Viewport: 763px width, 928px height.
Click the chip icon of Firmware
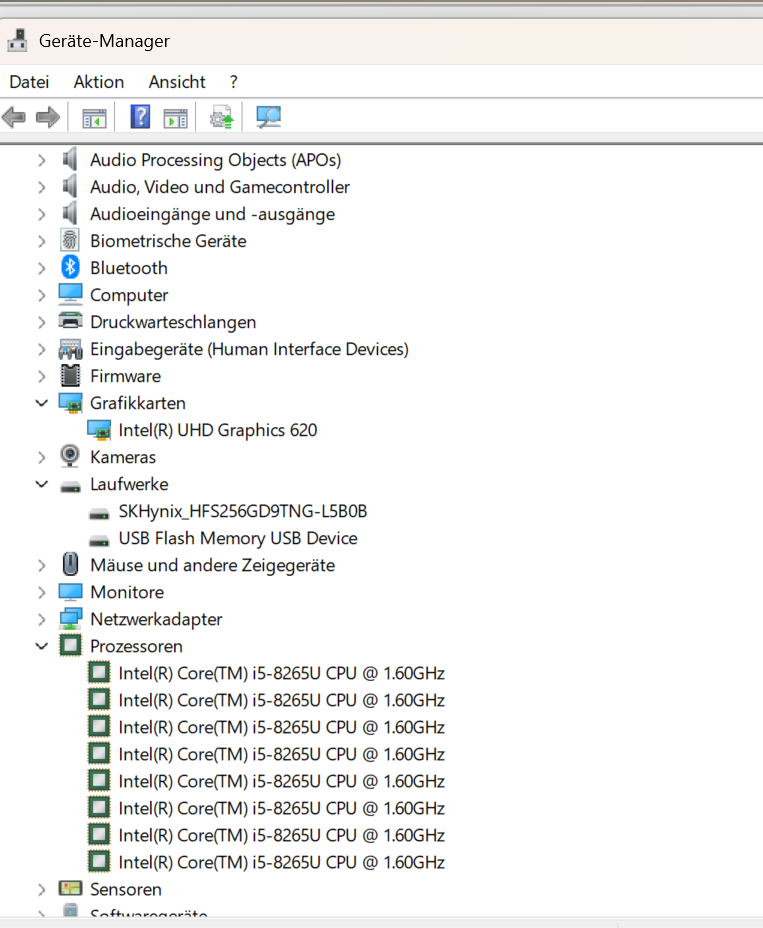(70, 376)
